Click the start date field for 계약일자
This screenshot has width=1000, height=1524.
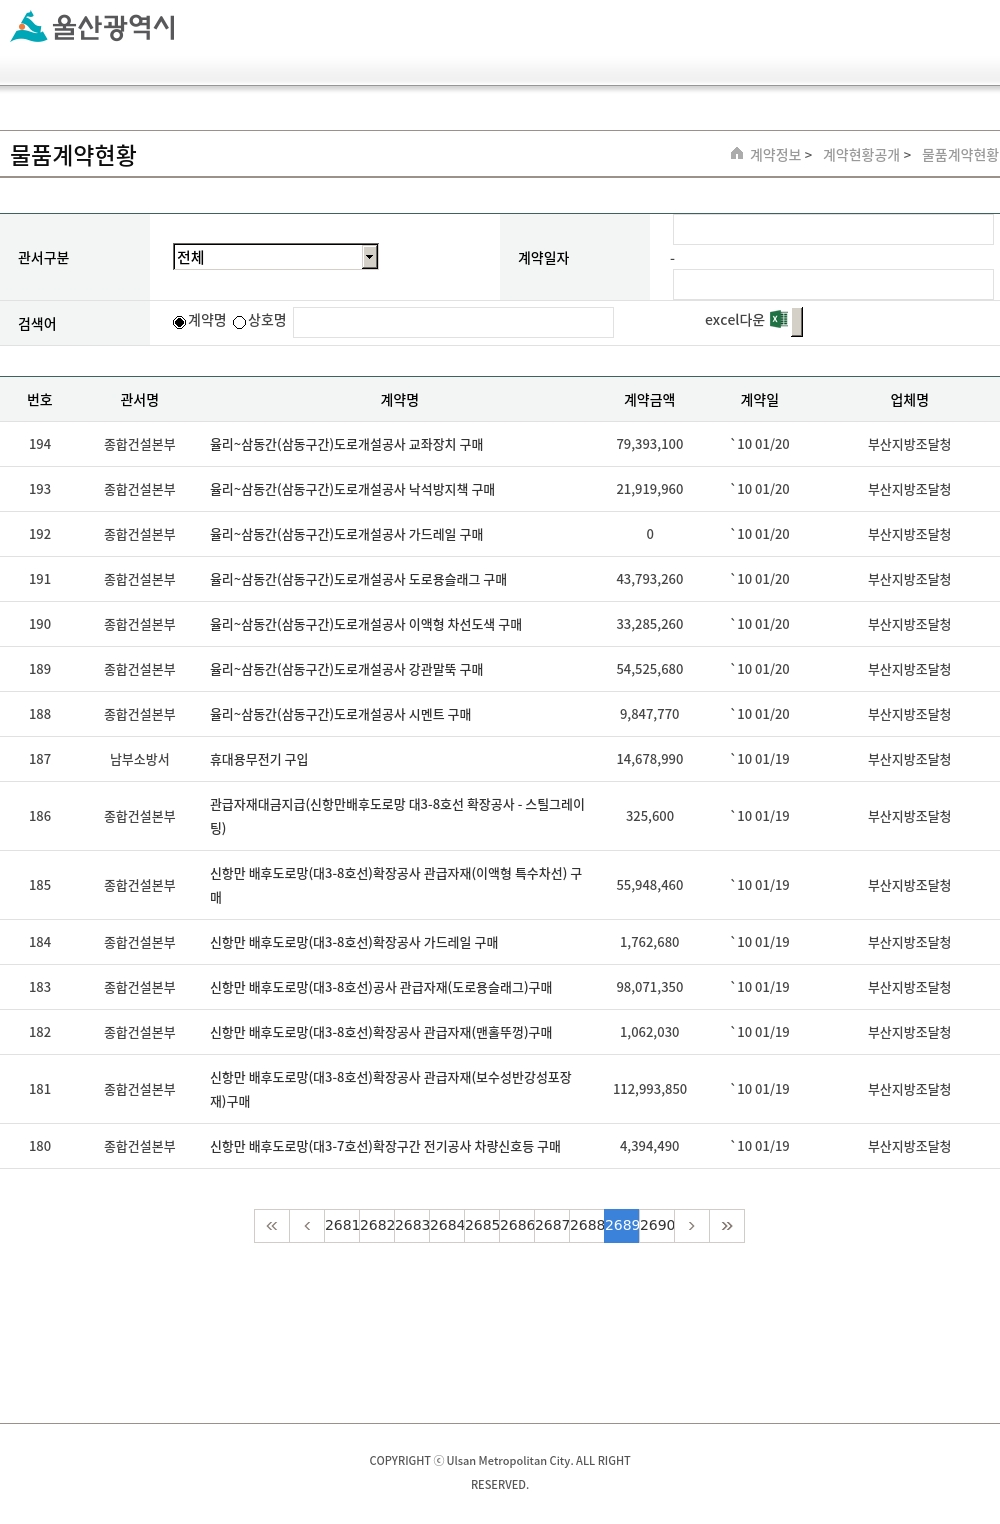[832, 230]
